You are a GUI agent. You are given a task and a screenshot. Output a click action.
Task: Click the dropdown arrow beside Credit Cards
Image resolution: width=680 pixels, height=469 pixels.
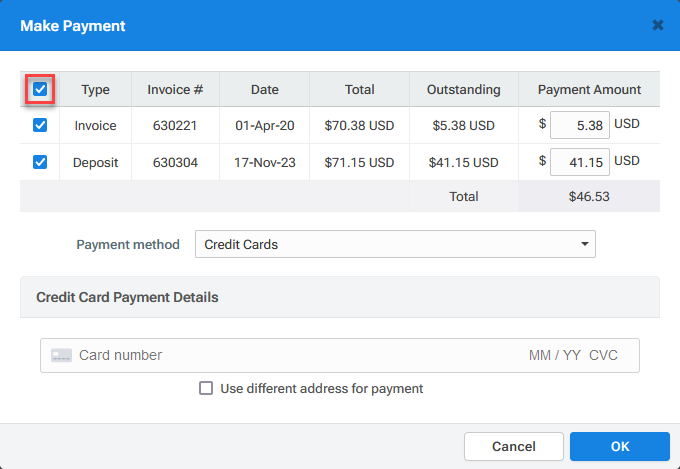pyautogui.click(x=584, y=244)
